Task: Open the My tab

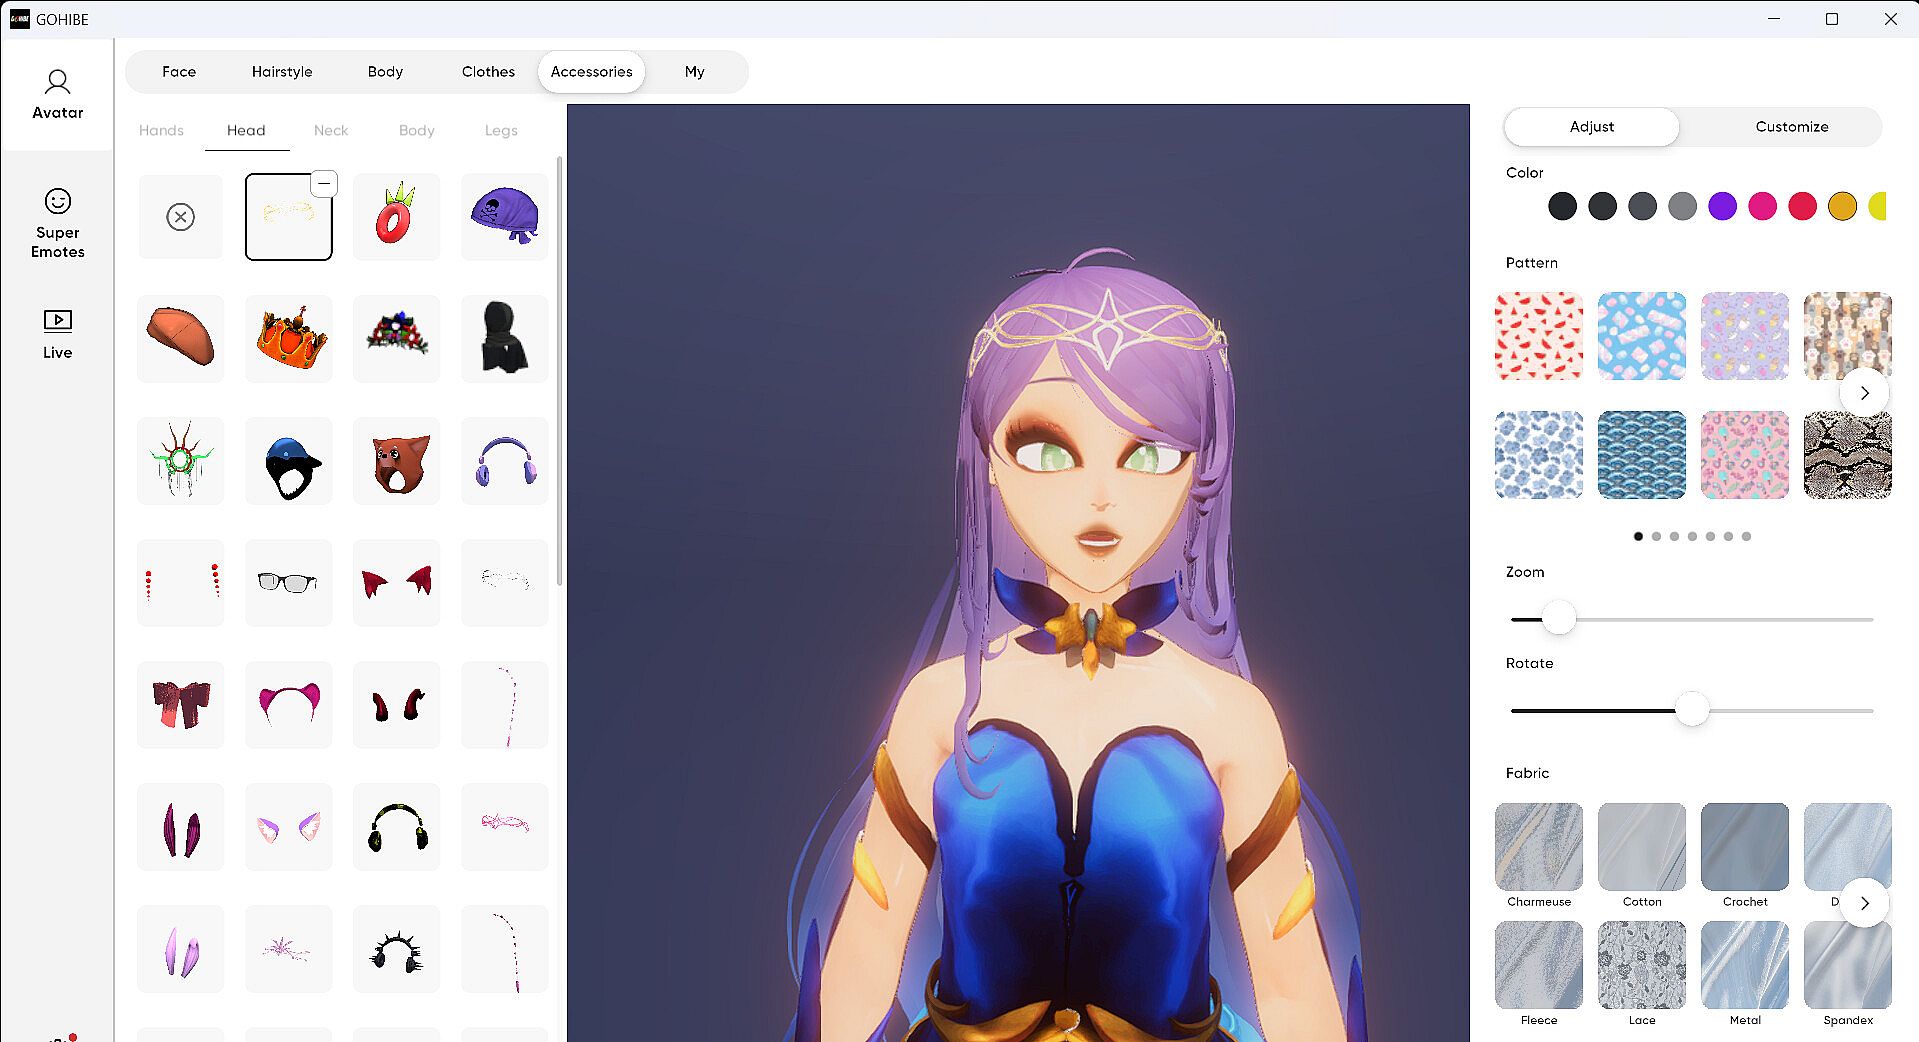Action: [695, 72]
